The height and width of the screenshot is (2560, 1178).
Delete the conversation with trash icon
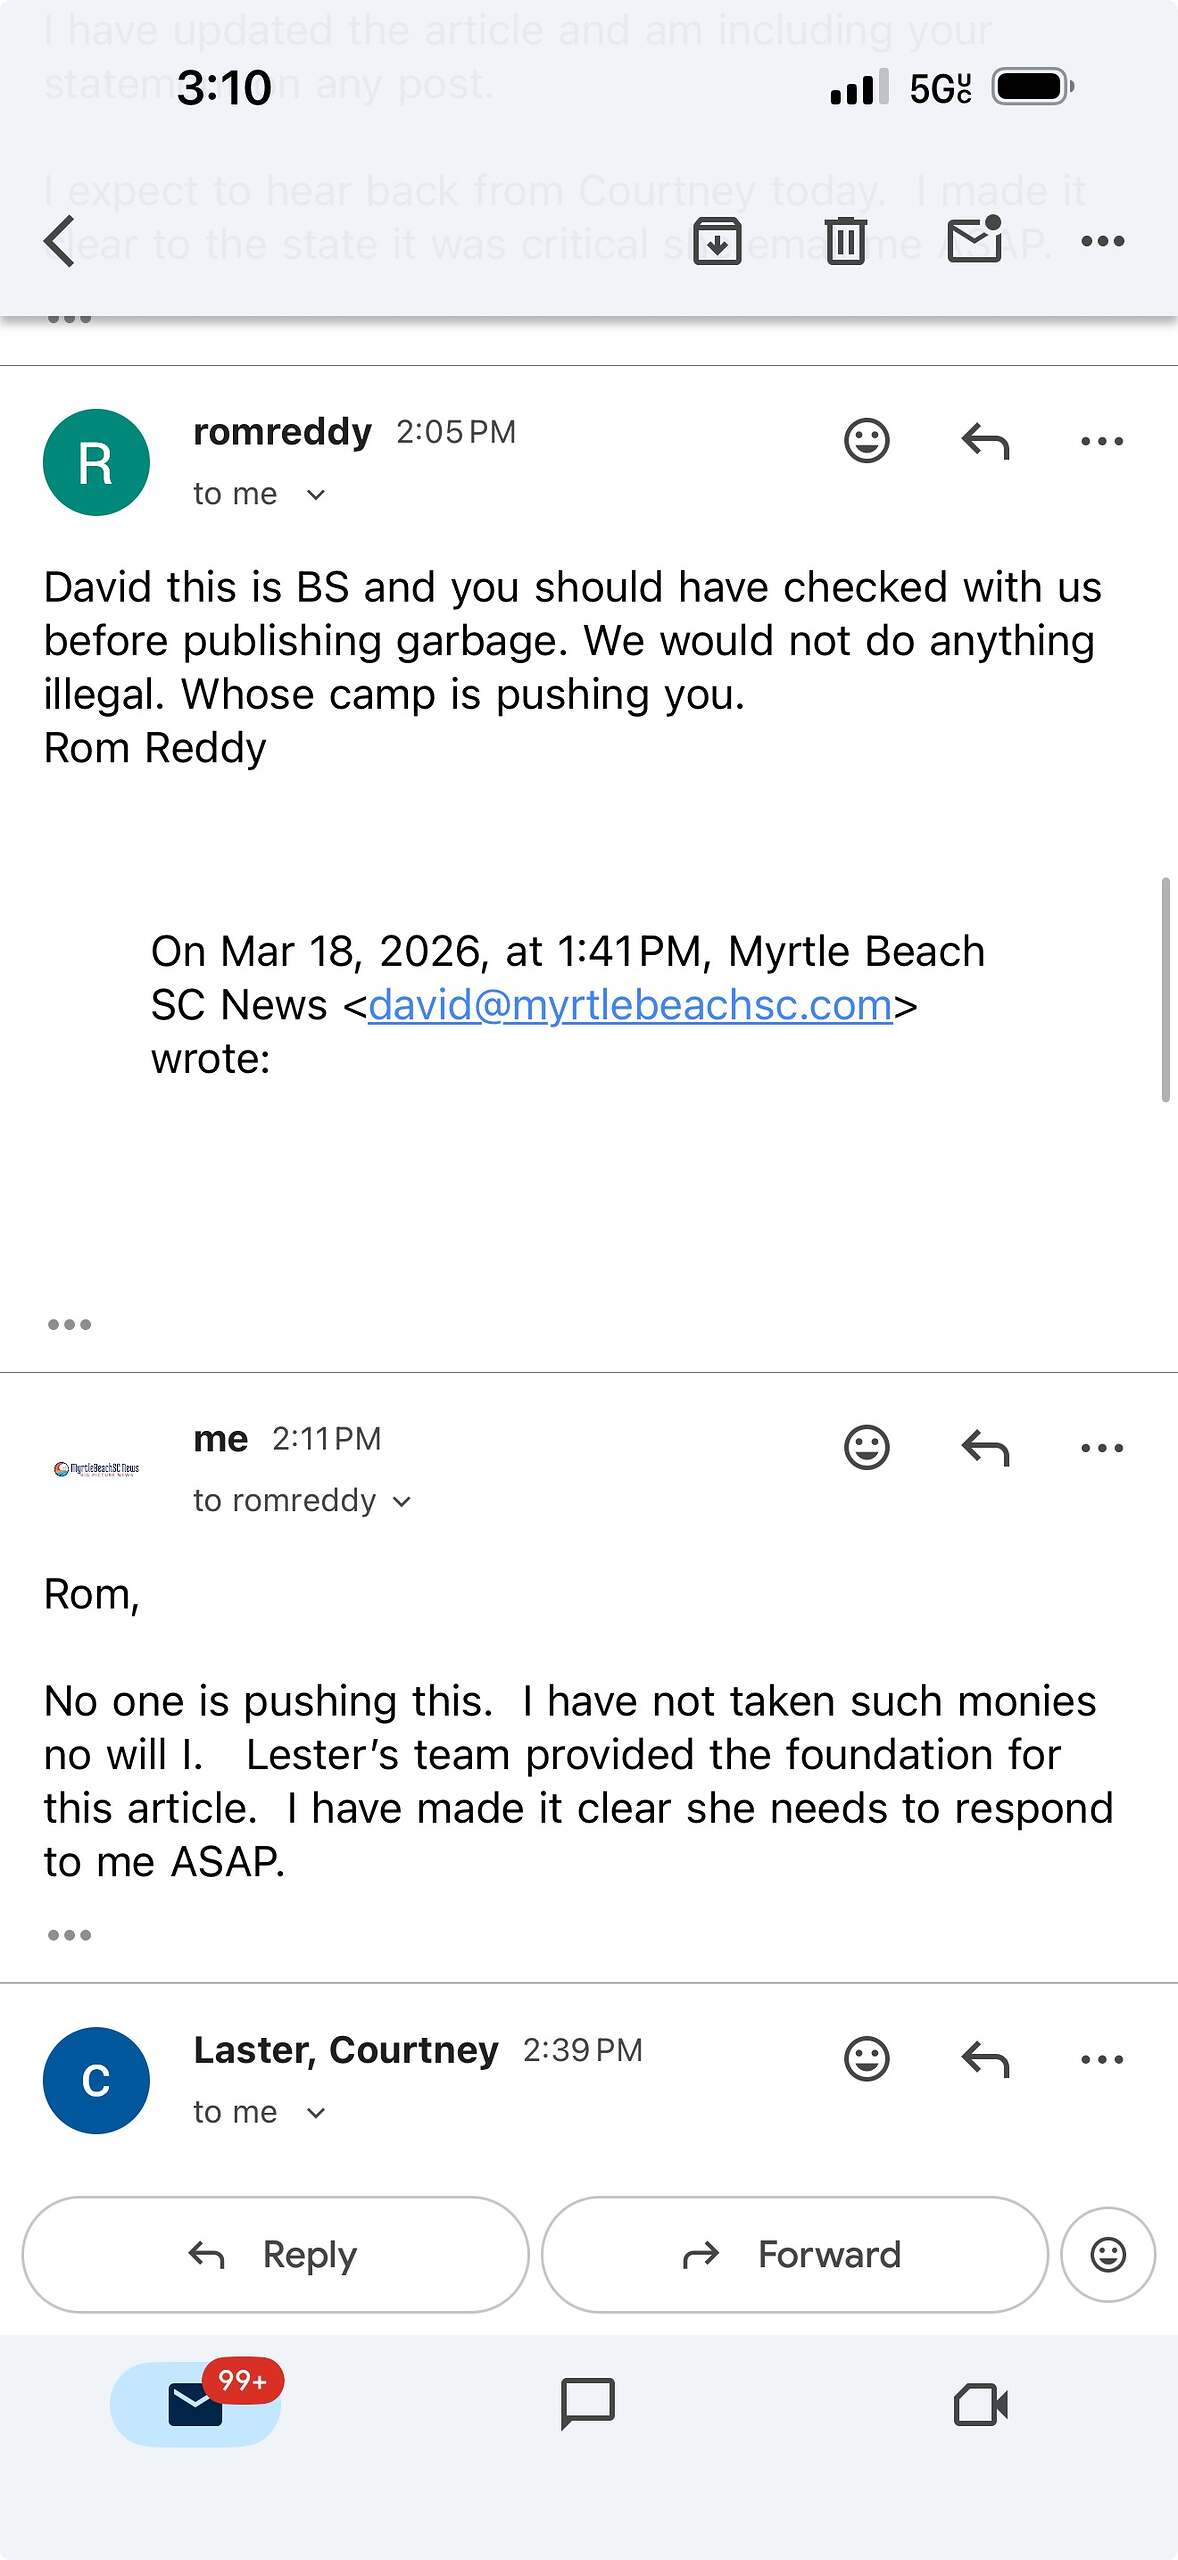point(845,241)
